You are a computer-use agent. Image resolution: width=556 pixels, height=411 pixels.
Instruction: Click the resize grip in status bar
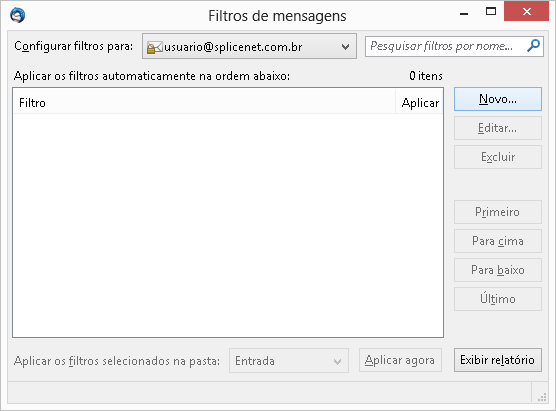[x=542, y=398]
